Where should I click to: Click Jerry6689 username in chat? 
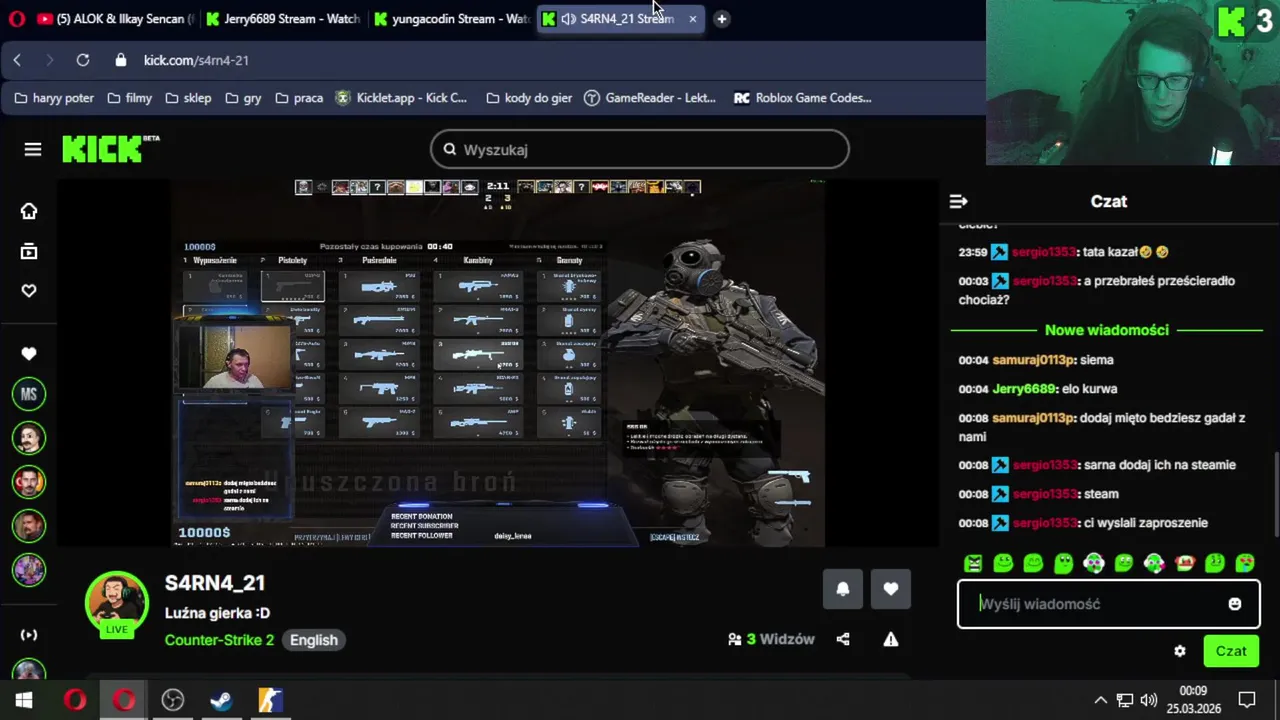click(x=1024, y=389)
